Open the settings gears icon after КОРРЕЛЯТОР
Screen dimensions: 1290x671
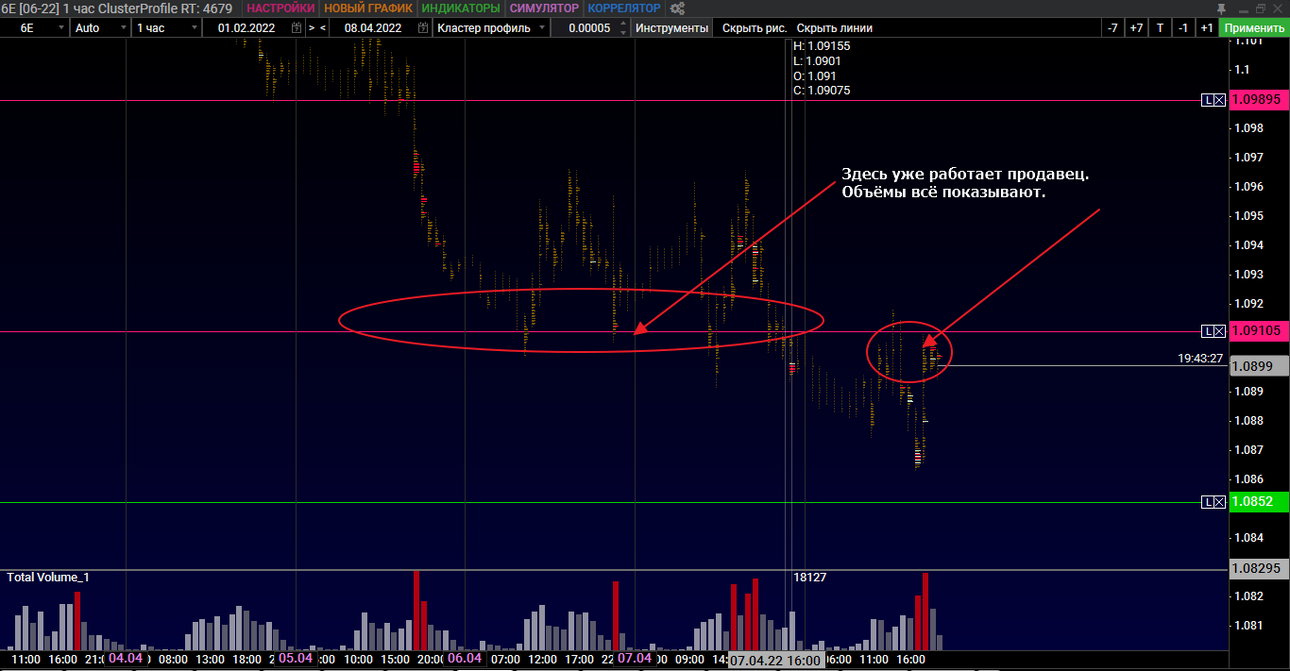coord(677,8)
